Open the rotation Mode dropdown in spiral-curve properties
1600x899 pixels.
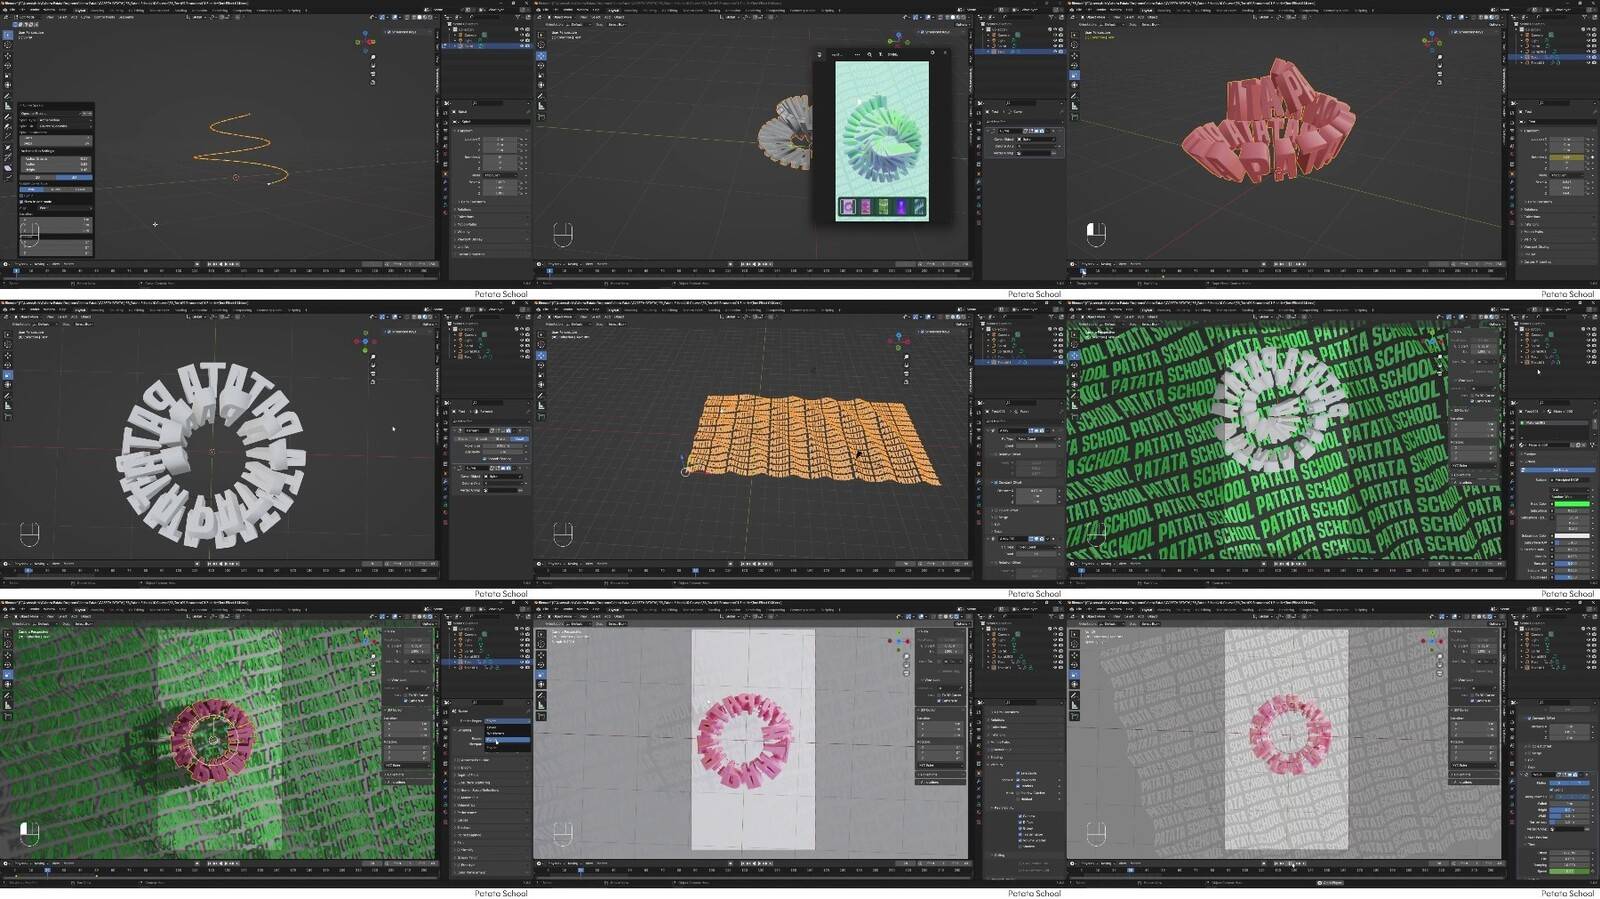(x=500, y=175)
